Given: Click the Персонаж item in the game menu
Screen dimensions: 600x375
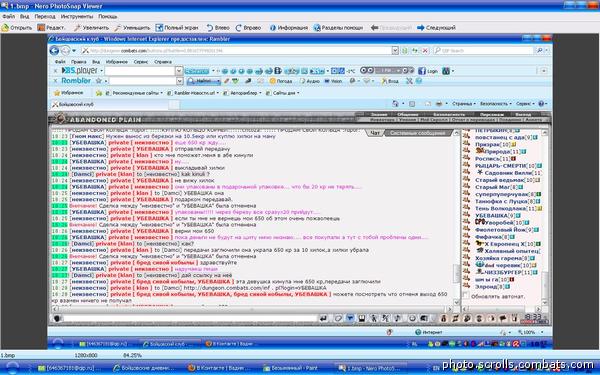Looking at the screenshot, I should 492,114.
